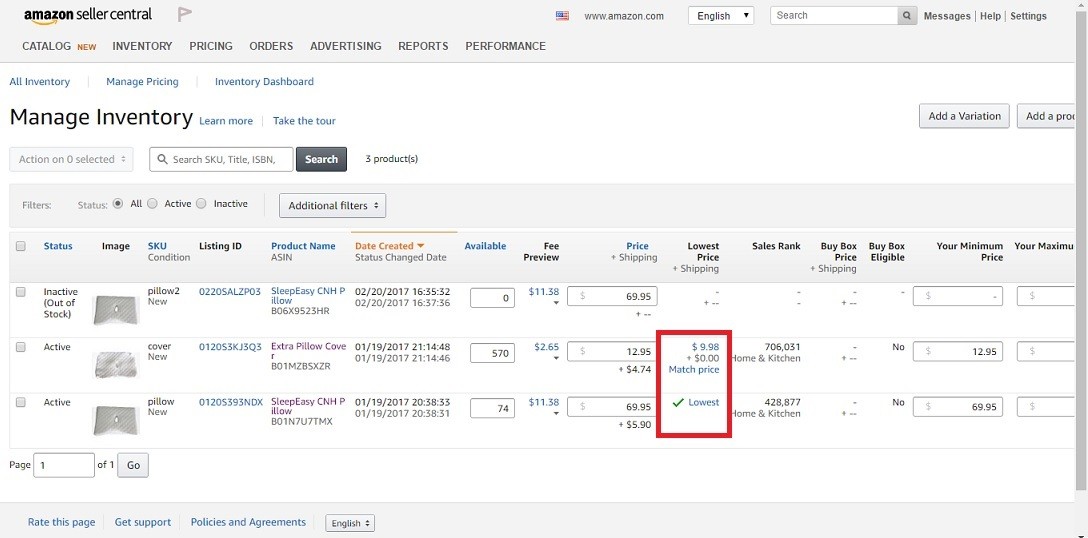Click the US flag marketplace icon
Viewport: 1088px width, 538px height.
tap(562, 16)
